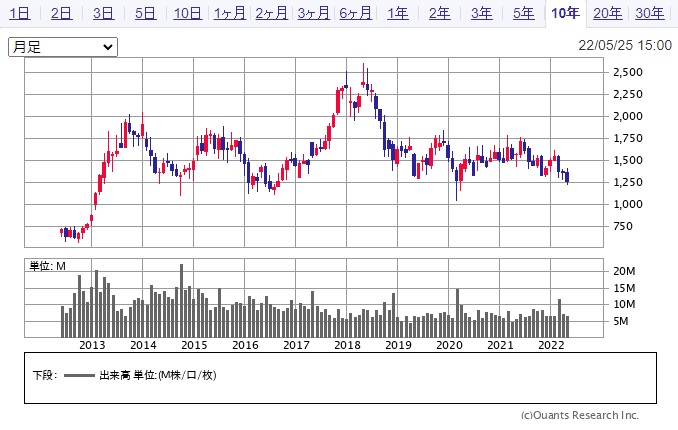Click the 22/05/25 15:00 timestamp

(x=625, y=45)
